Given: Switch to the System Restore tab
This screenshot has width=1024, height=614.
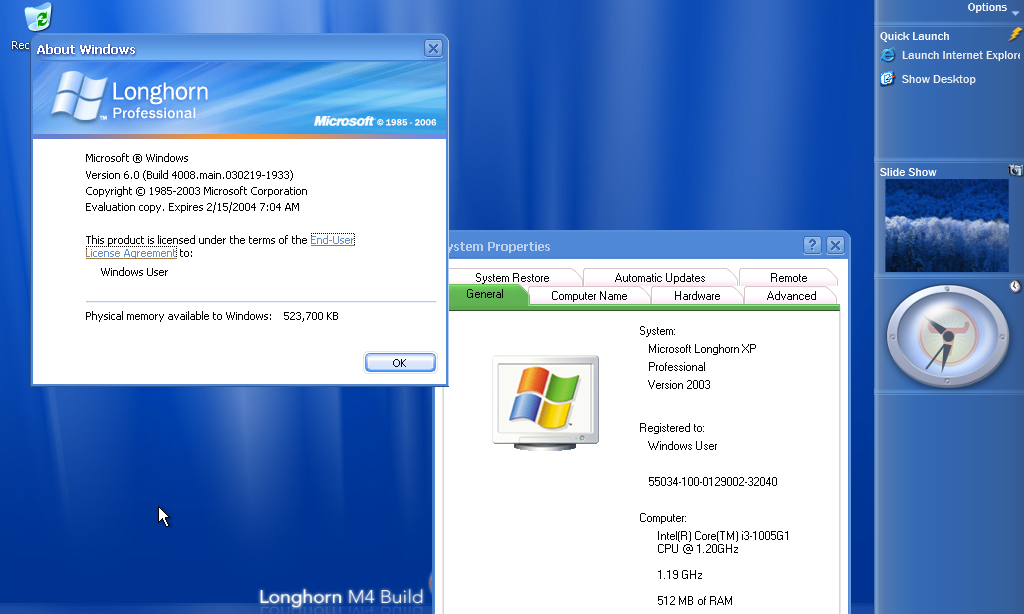Looking at the screenshot, I should click(512, 278).
